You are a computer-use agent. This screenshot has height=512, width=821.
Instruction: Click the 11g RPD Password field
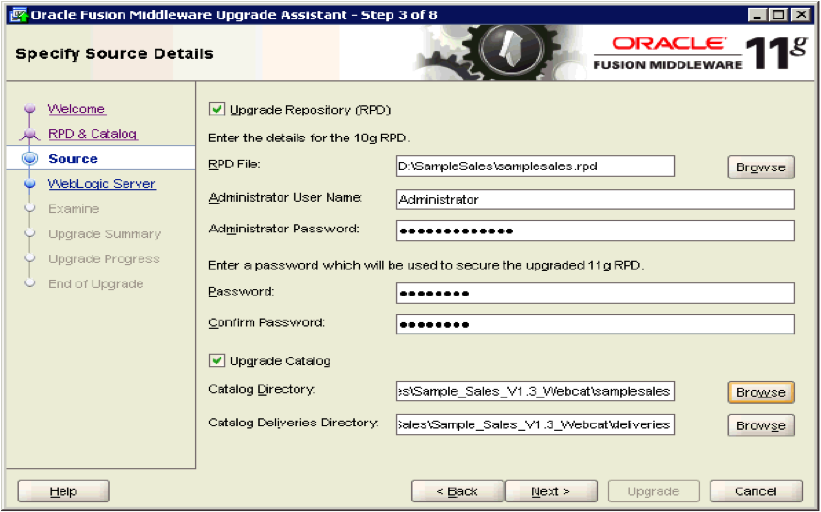(595, 293)
